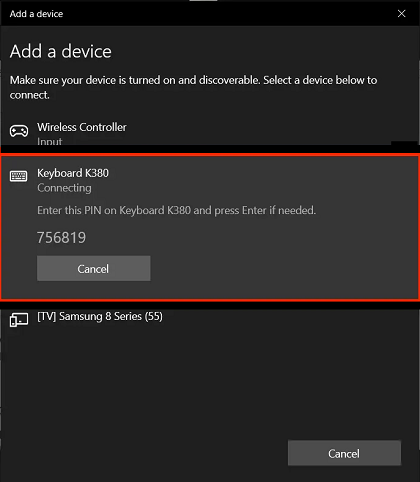Click the Enter this PIN instruction text

coord(176,210)
